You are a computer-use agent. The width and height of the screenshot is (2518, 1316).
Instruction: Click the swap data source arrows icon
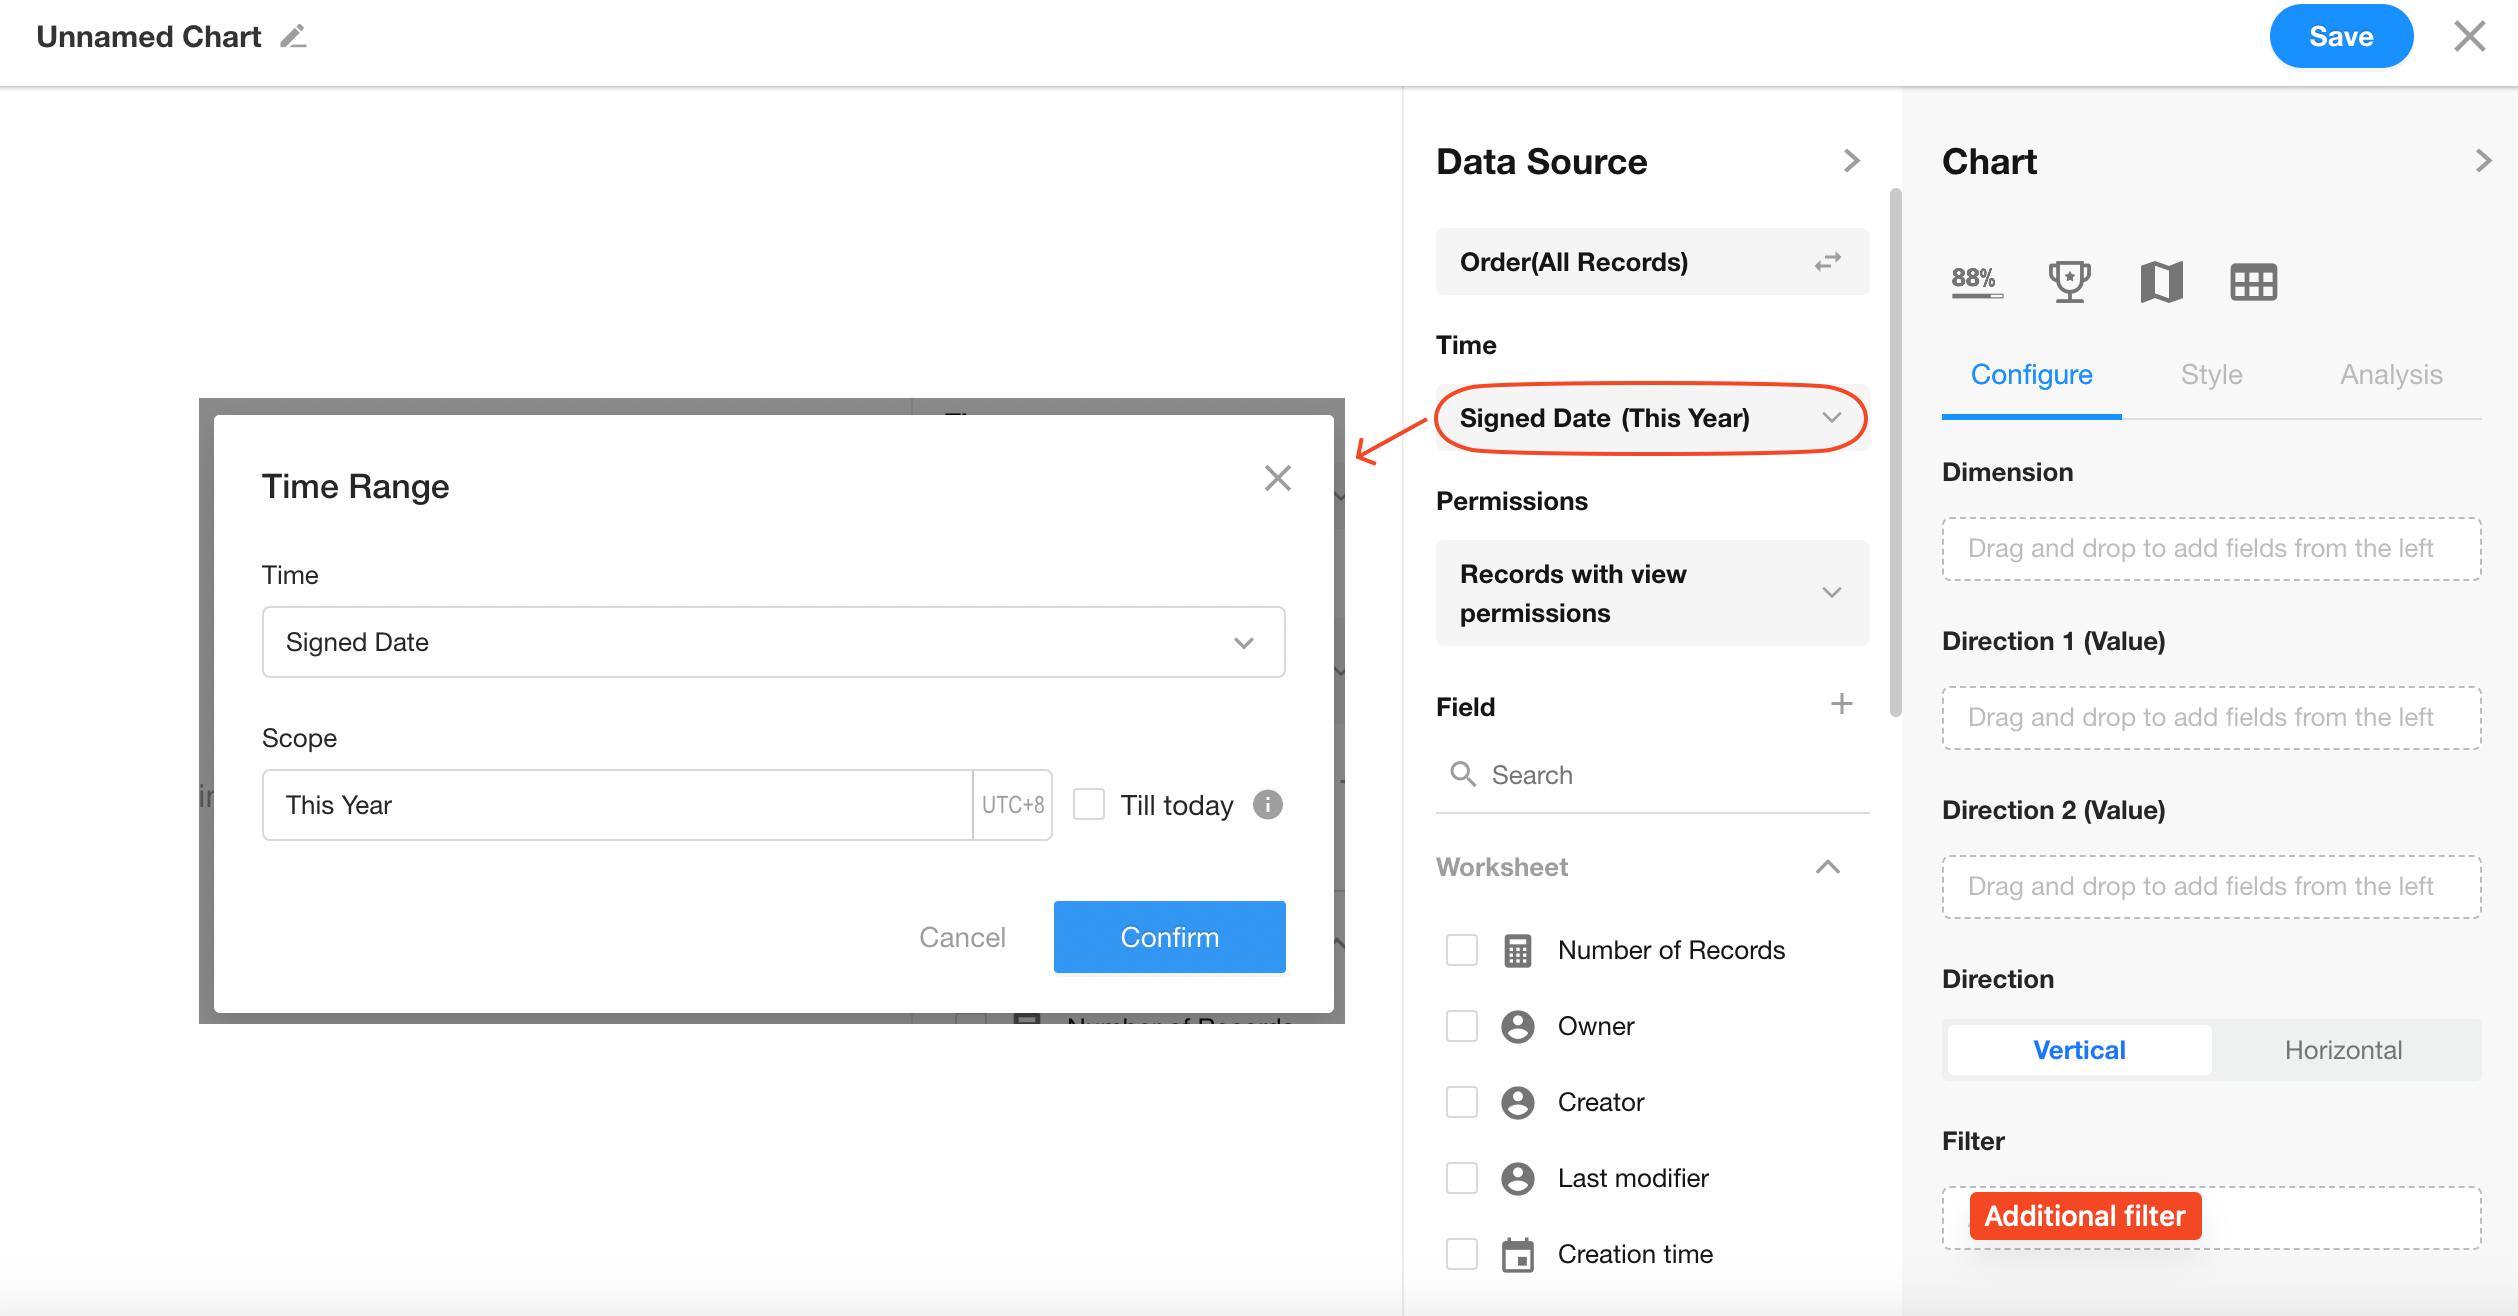coord(1827,262)
